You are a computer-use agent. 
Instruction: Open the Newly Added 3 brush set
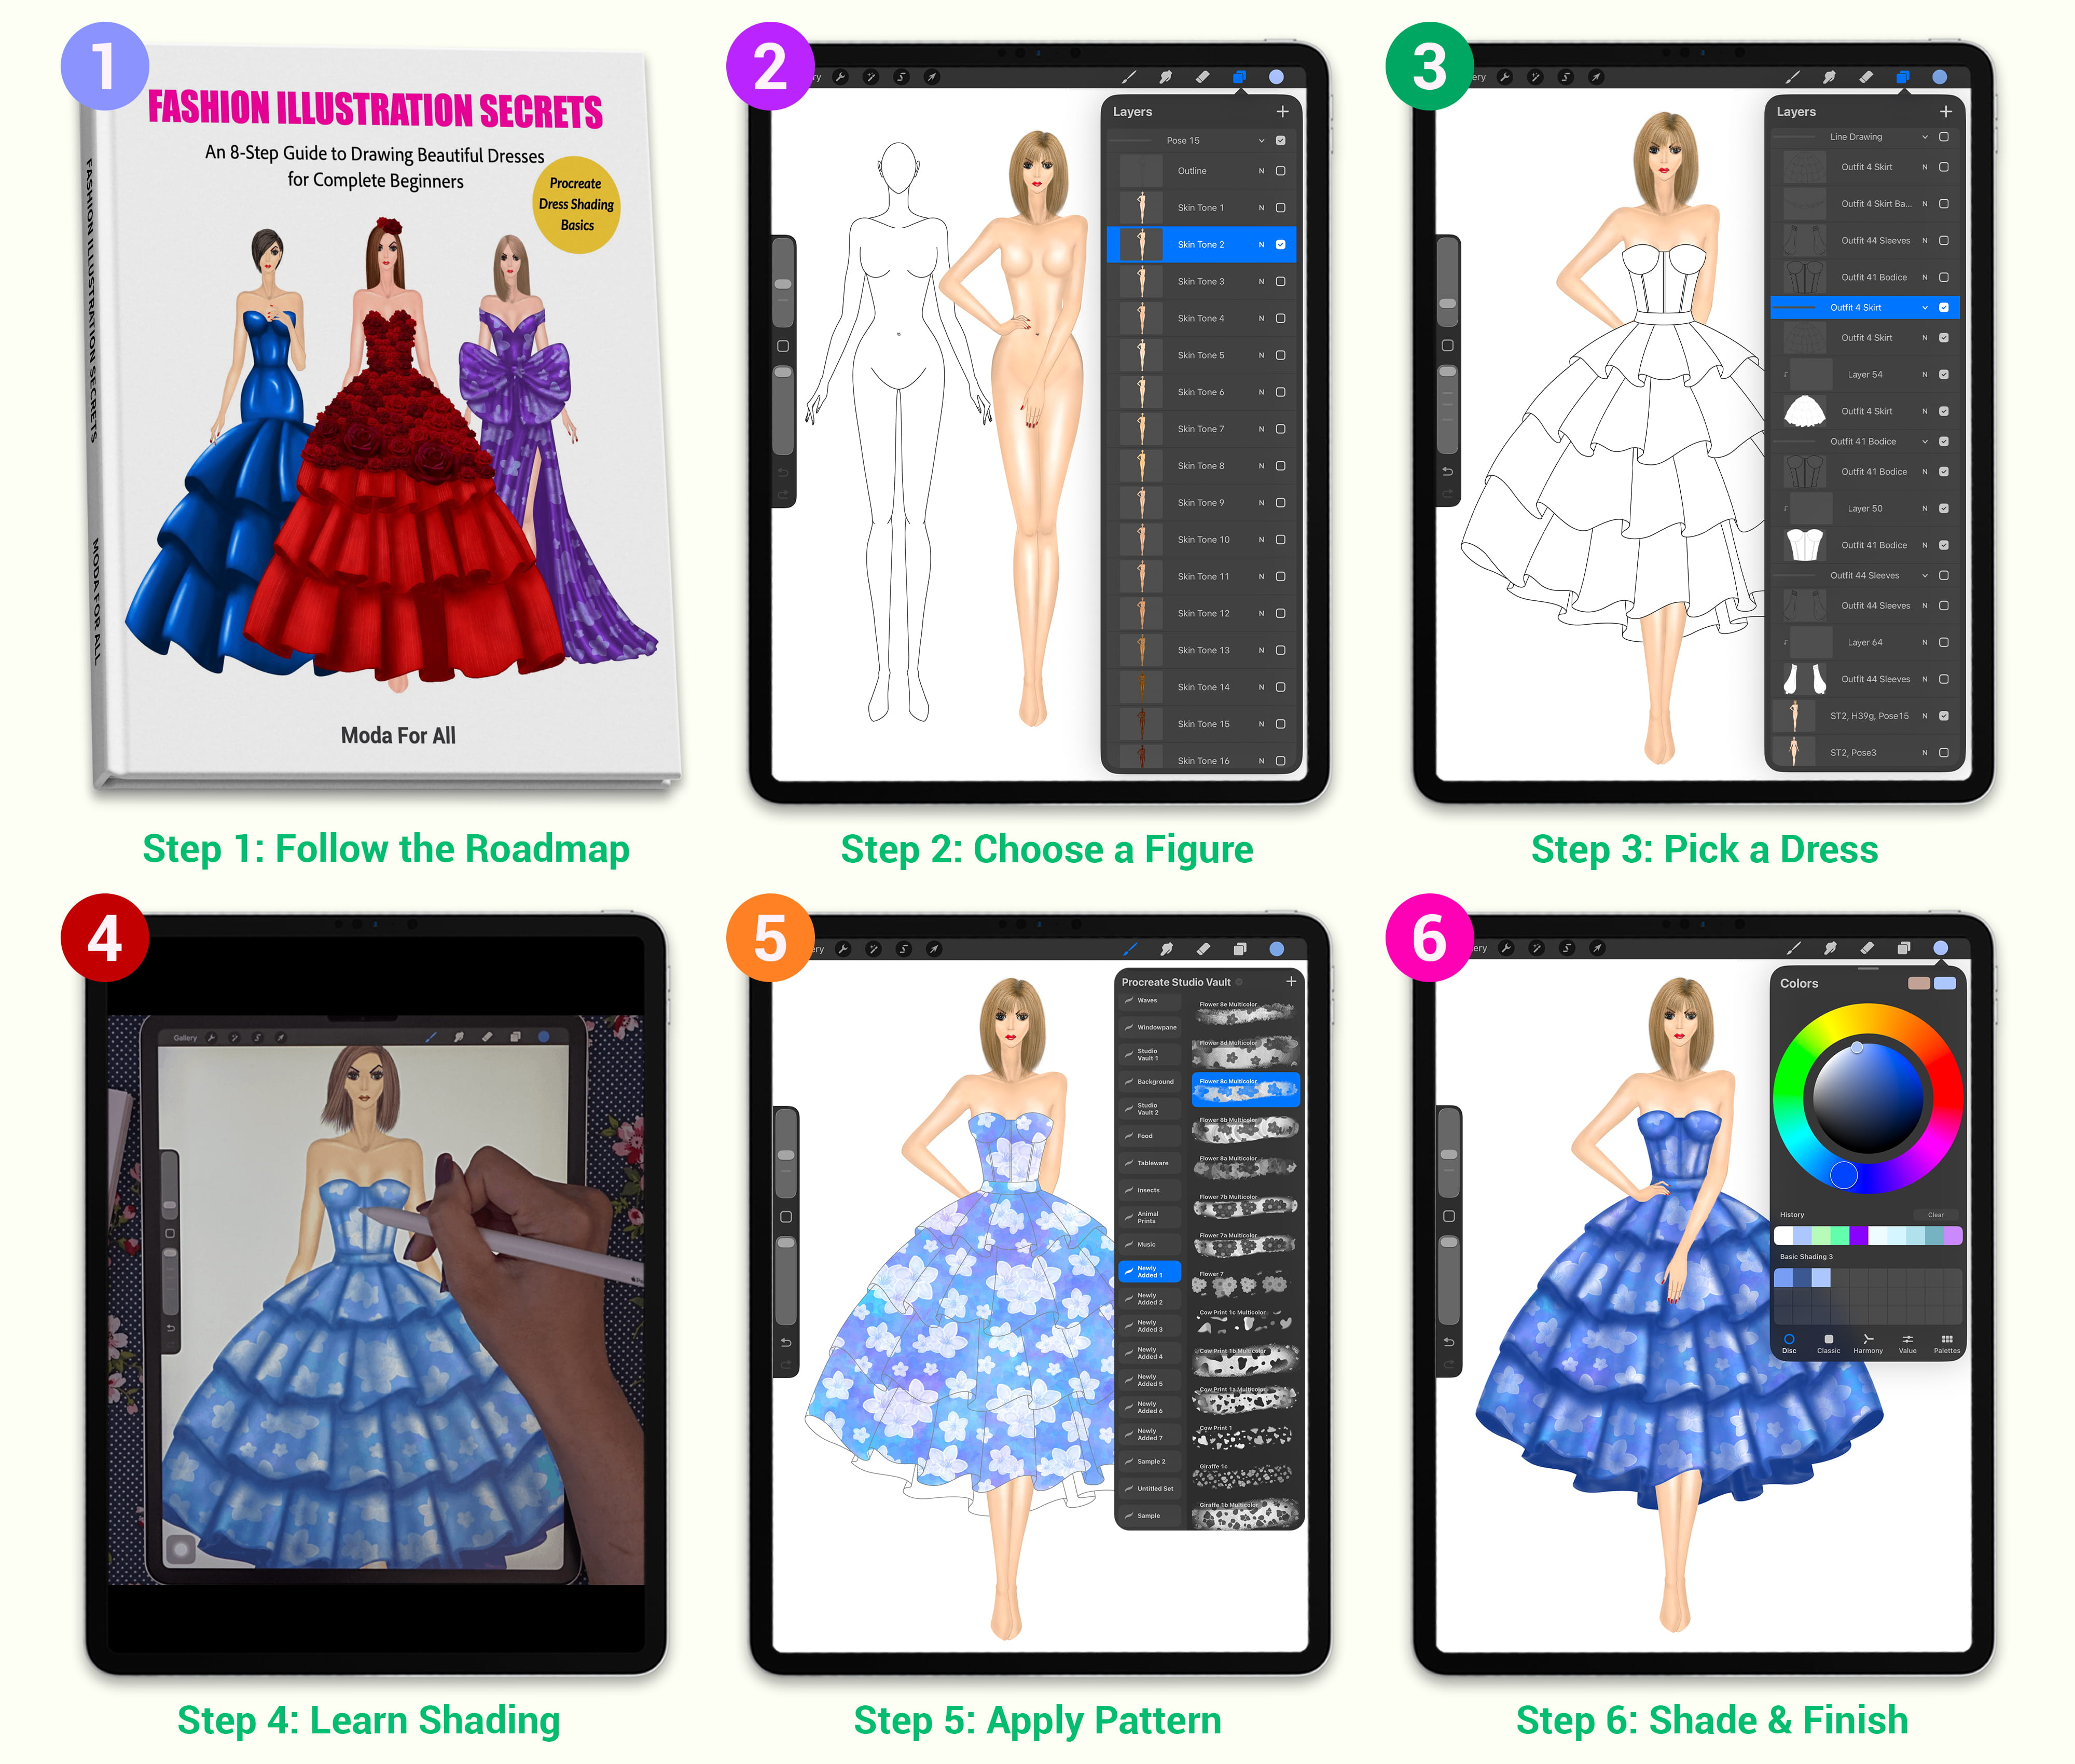coord(1150,1326)
